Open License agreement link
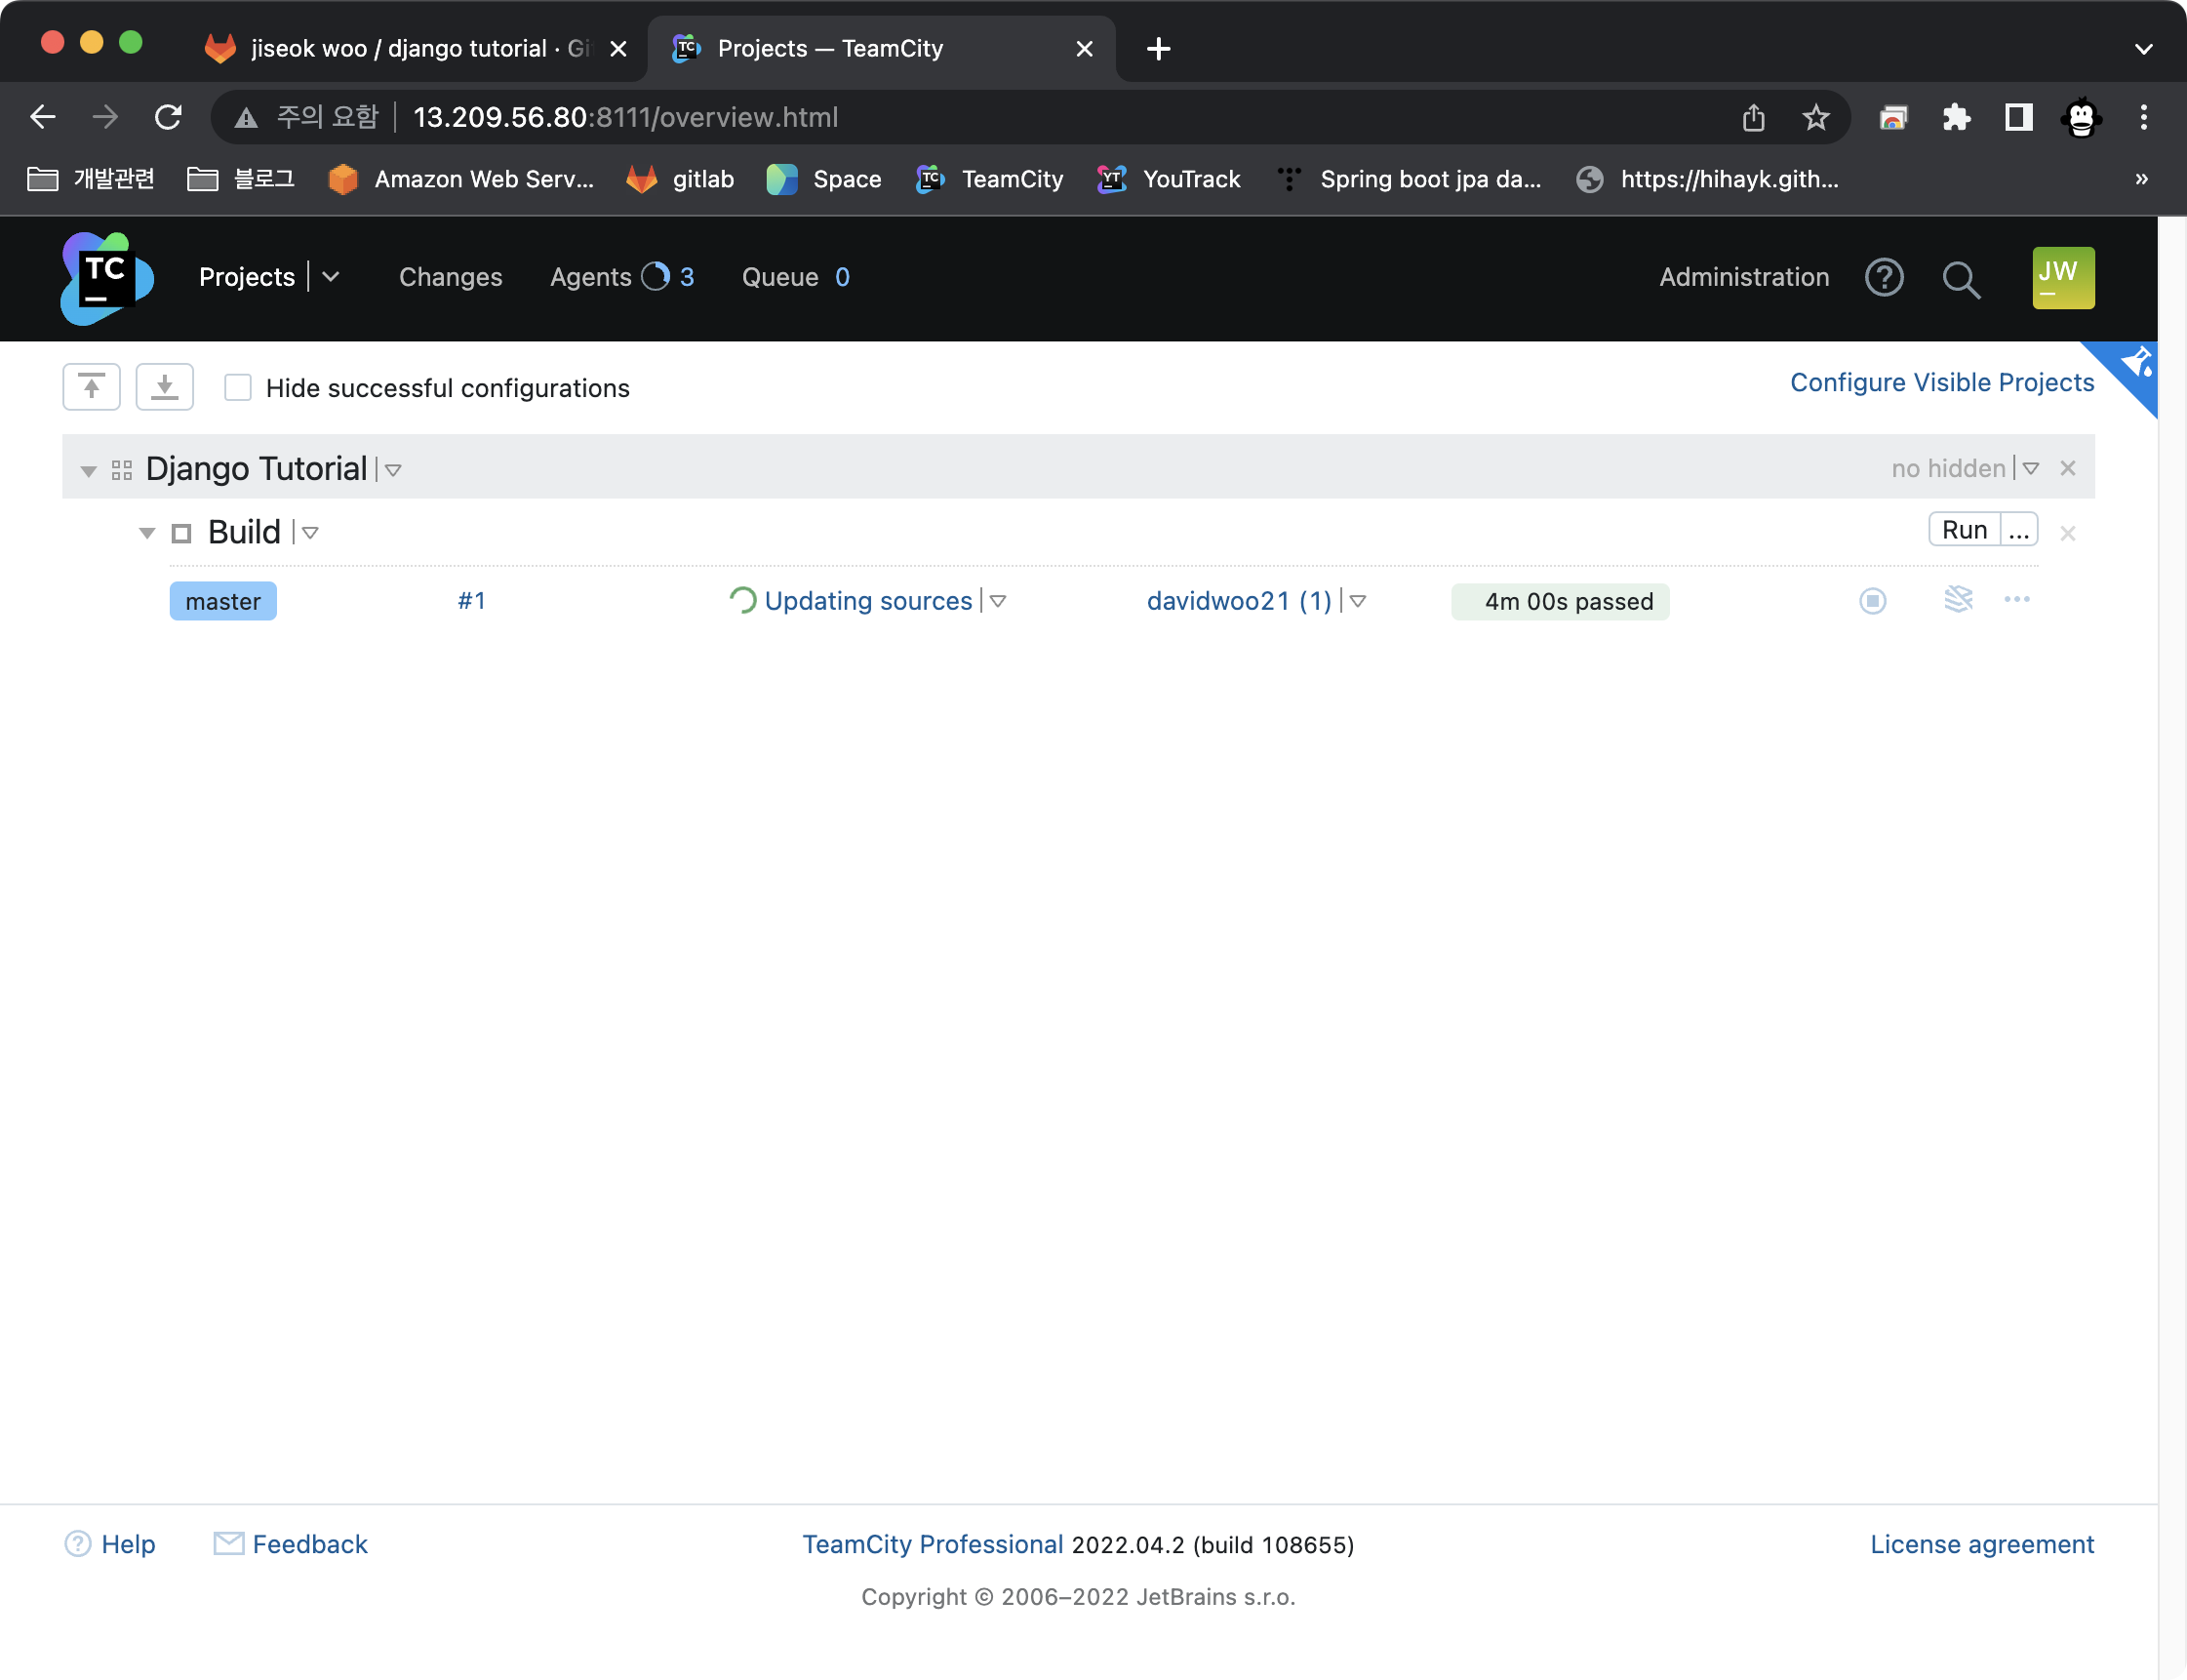The image size is (2187, 1680). pyautogui.click(x=1982, y=1544)
